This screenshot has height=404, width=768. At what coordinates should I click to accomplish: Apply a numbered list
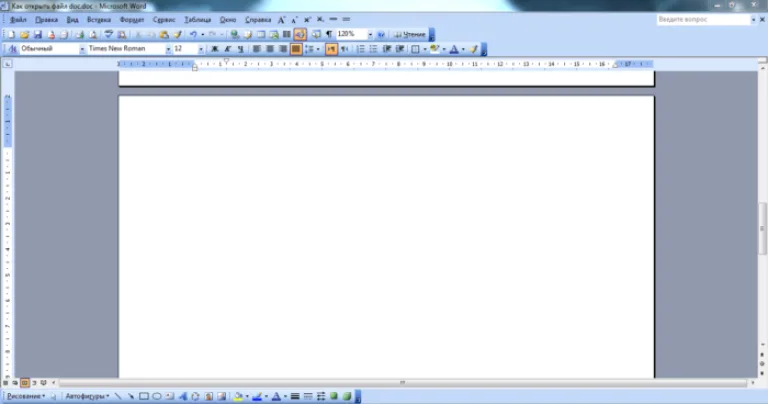click(x=360, y=49)
